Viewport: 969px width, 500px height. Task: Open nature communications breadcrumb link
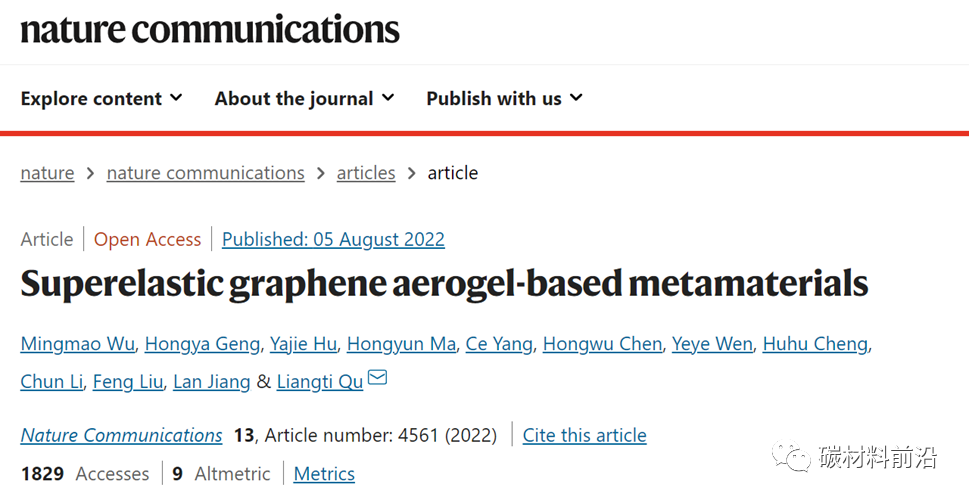(x=205, y=173)
